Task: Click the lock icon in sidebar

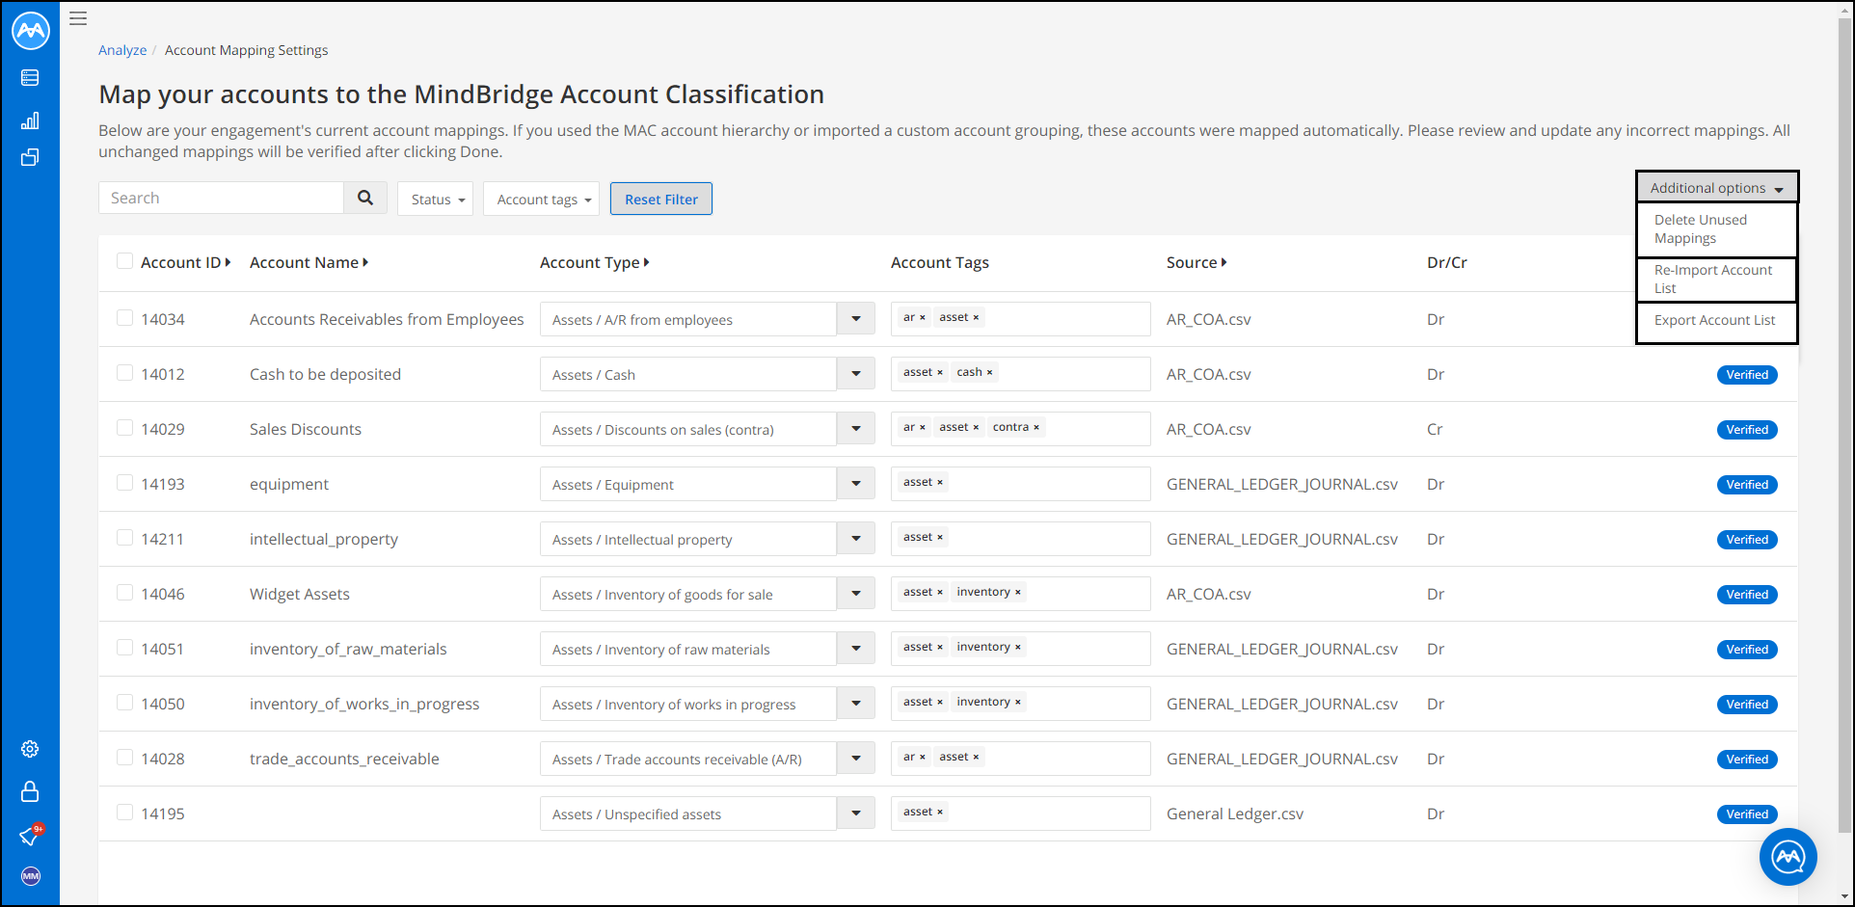Action: [30, 791]
